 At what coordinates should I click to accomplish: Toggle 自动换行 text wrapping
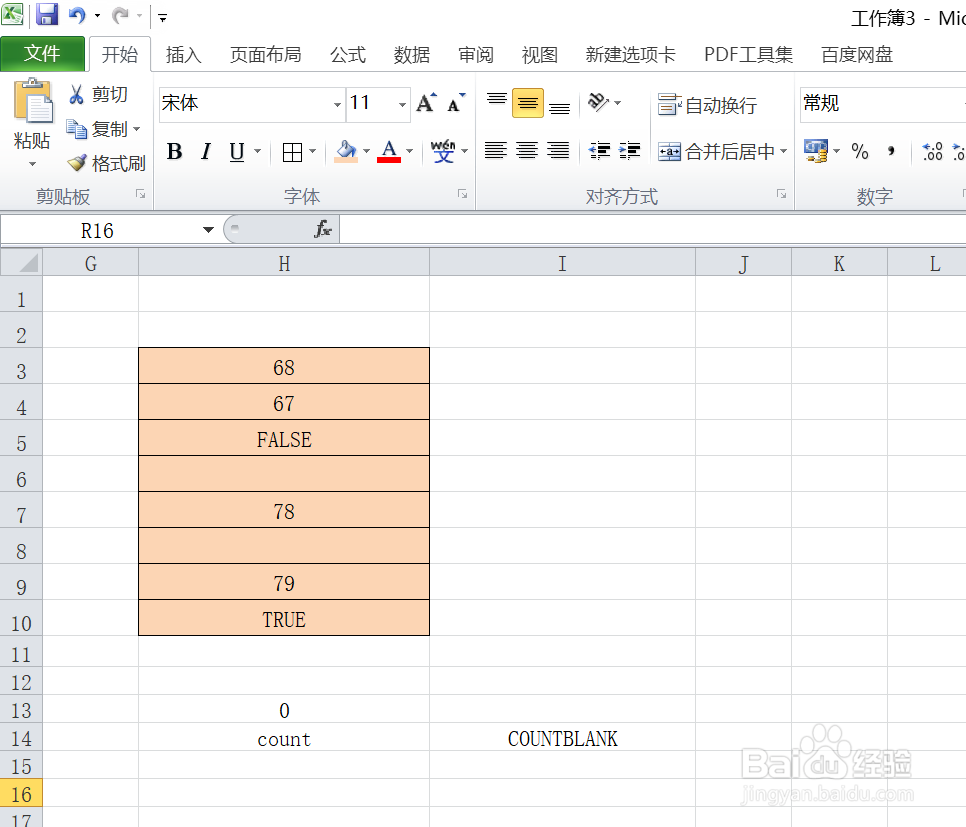pyautogui.click(x=710, y=103)
